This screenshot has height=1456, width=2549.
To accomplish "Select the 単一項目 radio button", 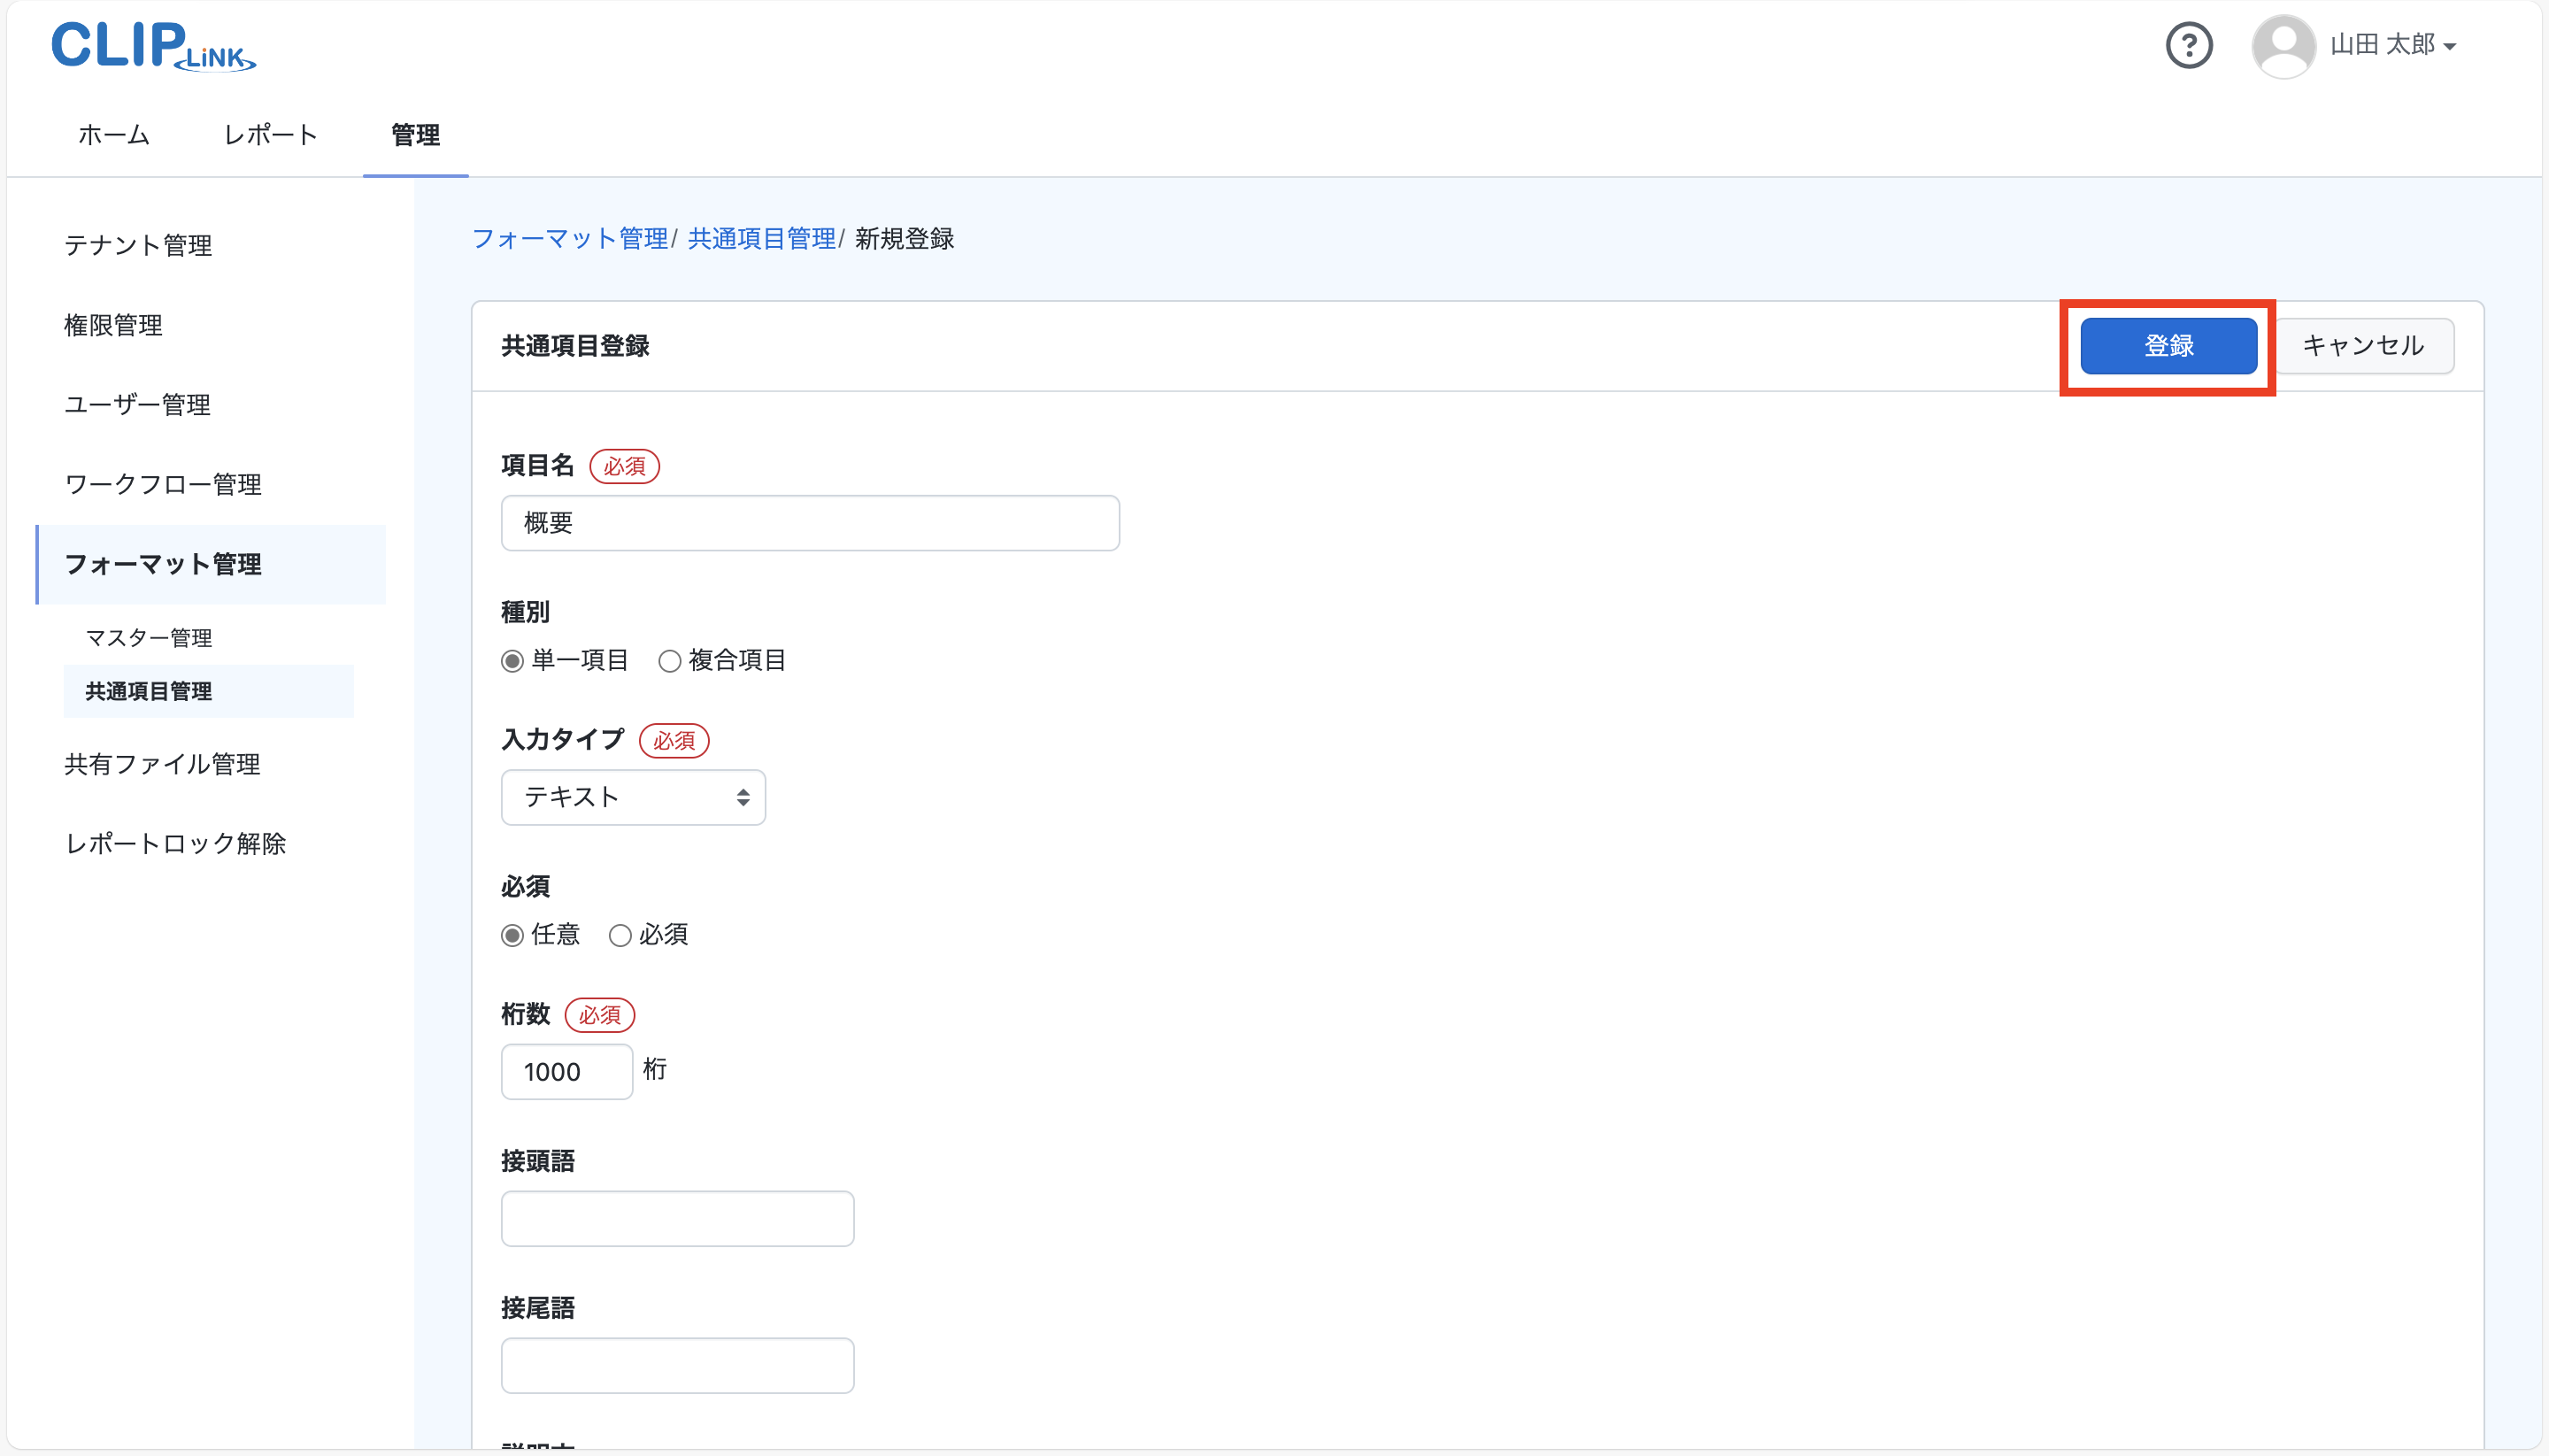I will (512, 659).
